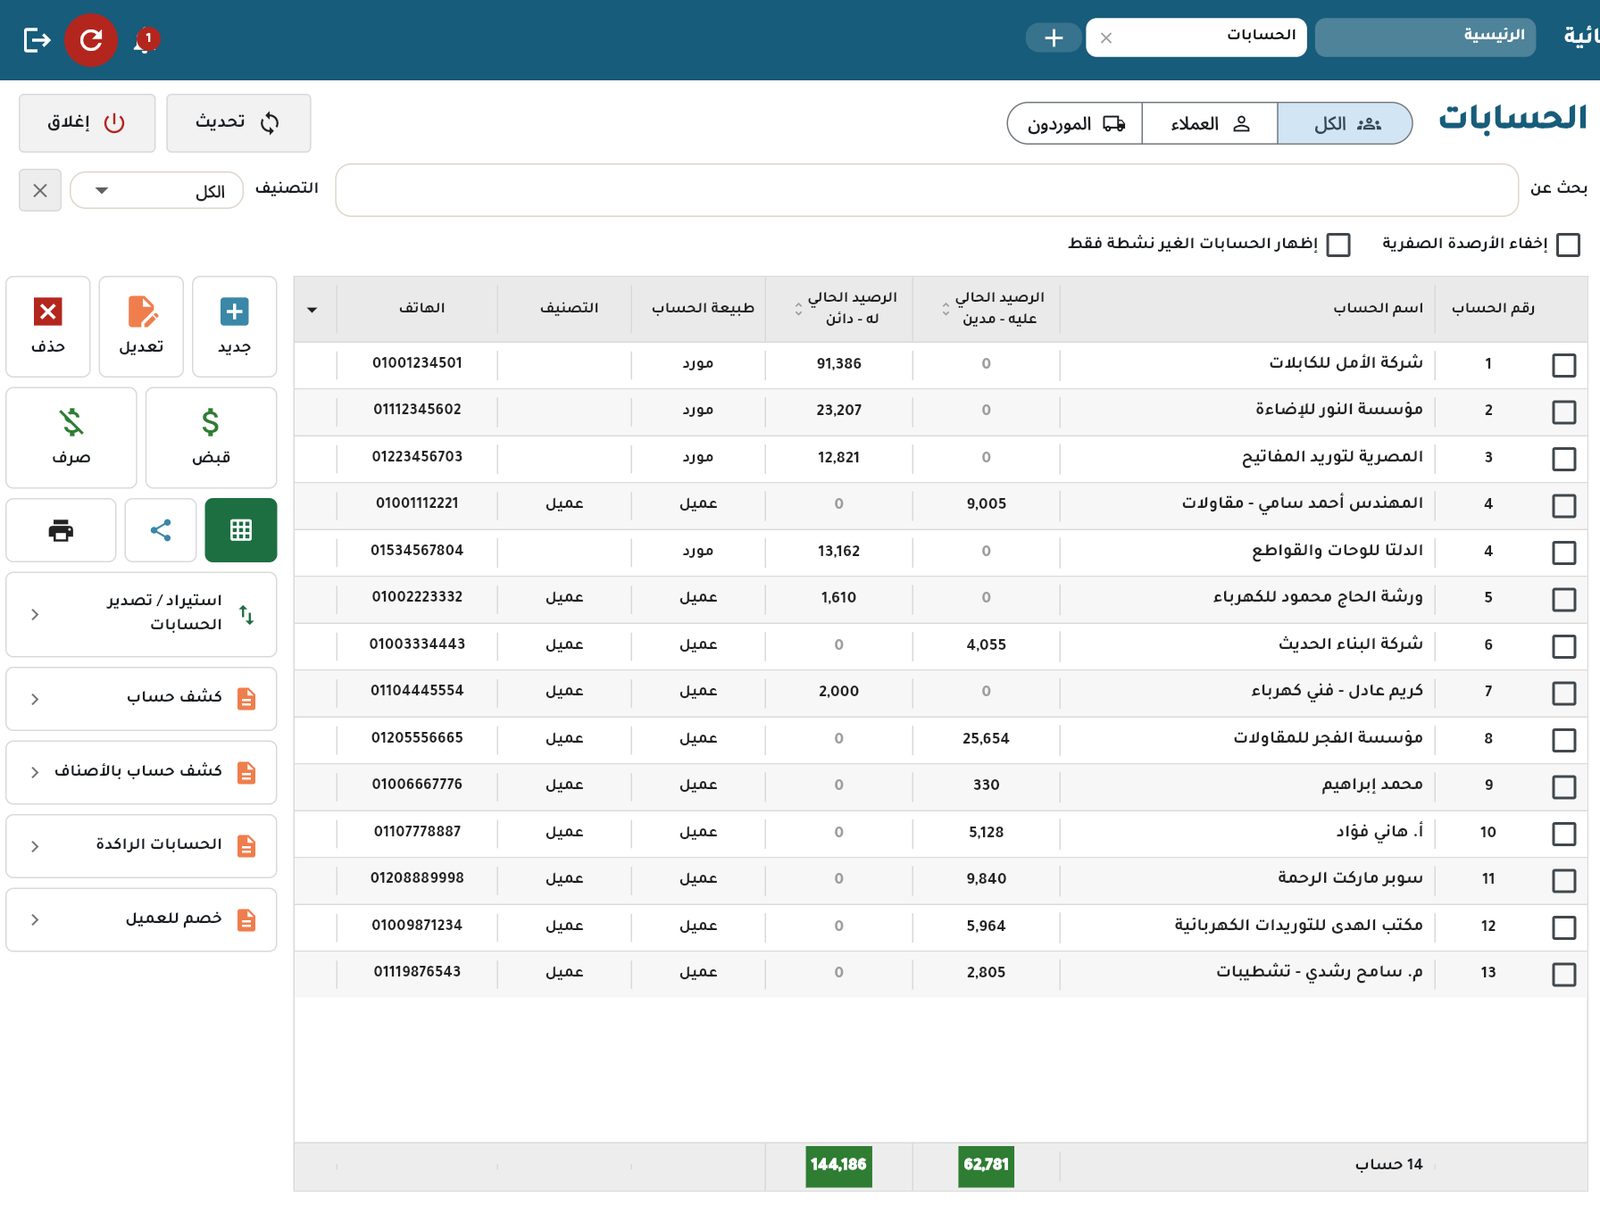Expand استيراد / تصدير الحسابات panel
This screenshot has height=1205, width=1600.
coord(141,614)
